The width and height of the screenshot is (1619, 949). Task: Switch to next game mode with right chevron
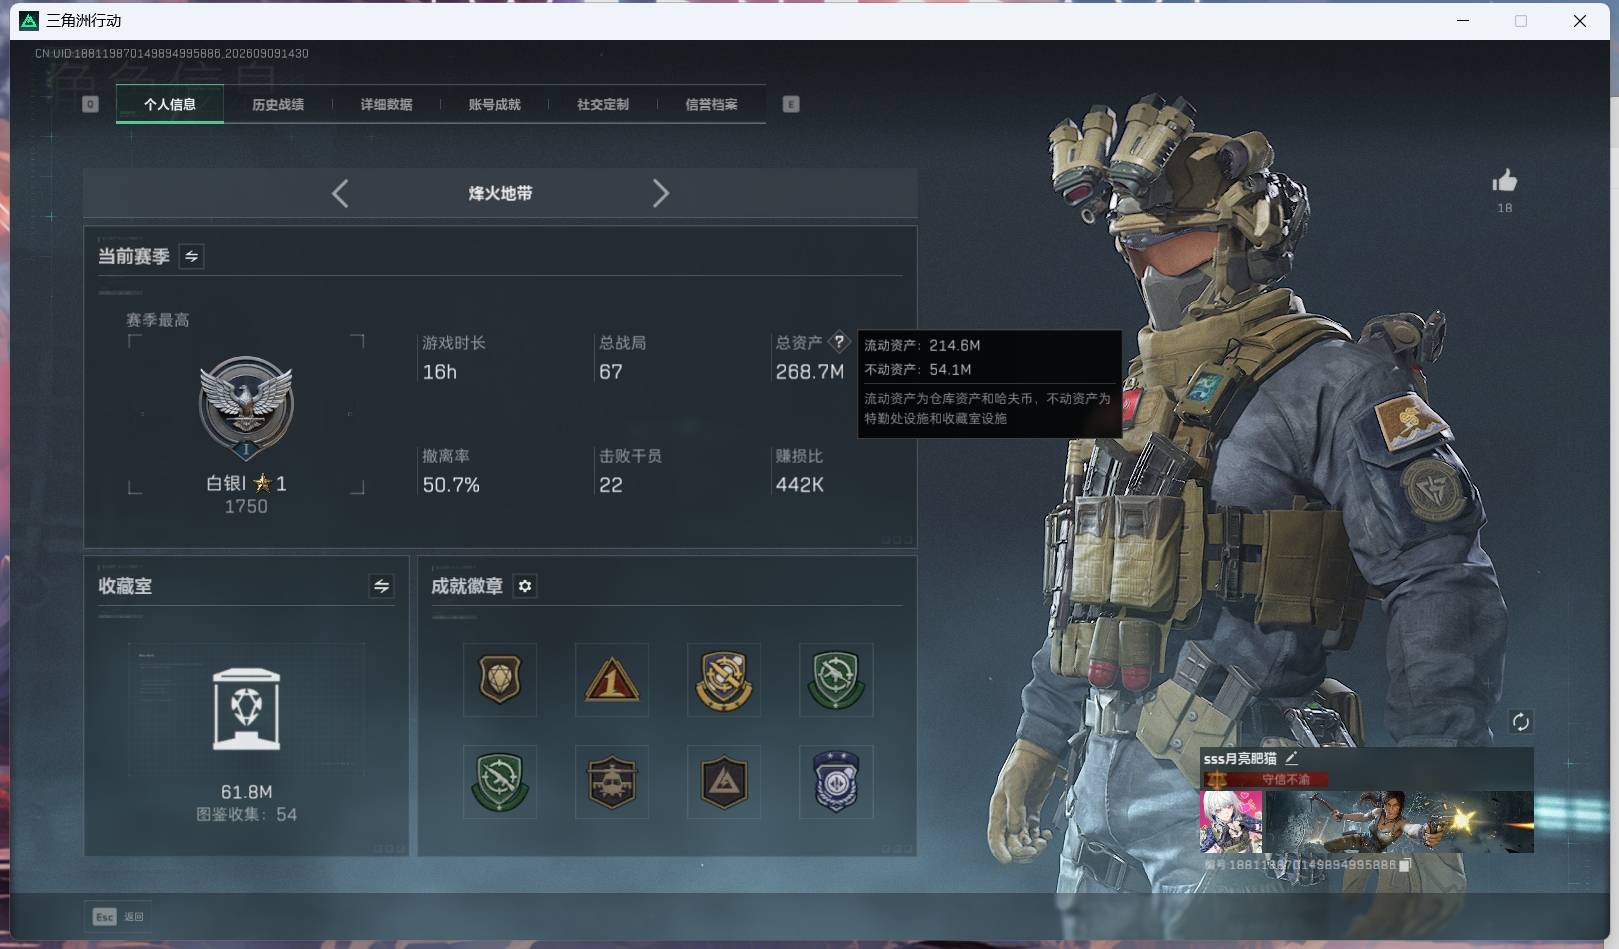pyautogui.click(x=660, y=193)
